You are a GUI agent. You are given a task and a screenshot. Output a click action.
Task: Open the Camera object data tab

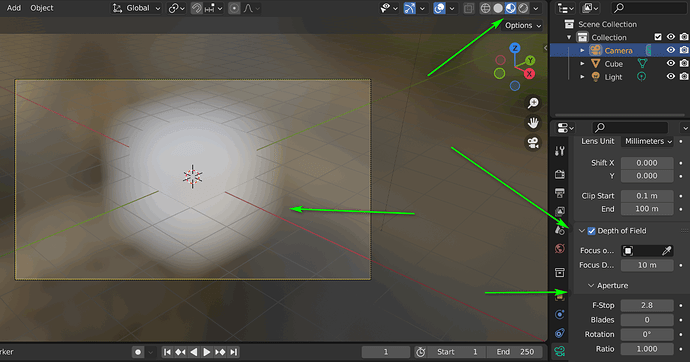click(x=560, y=351)
